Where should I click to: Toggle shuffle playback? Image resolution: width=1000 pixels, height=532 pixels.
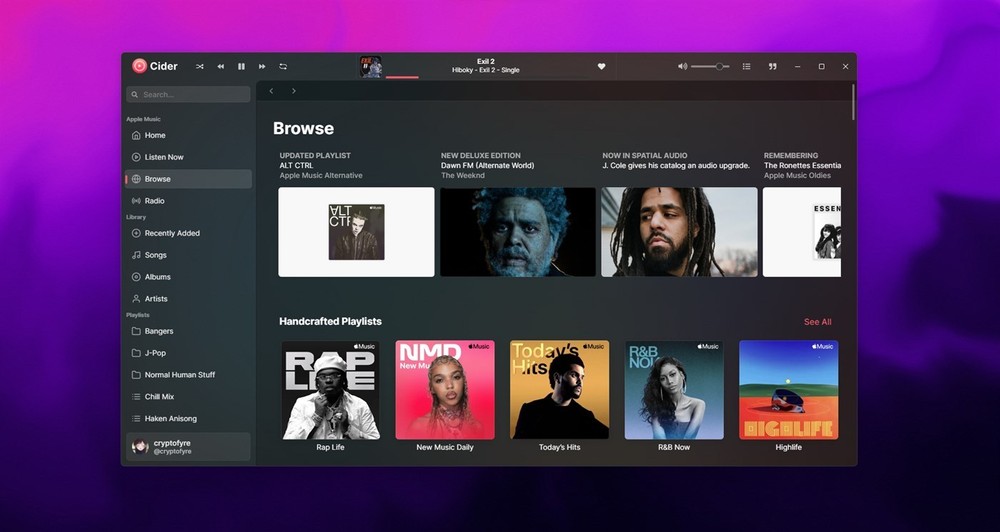point(200,66)
